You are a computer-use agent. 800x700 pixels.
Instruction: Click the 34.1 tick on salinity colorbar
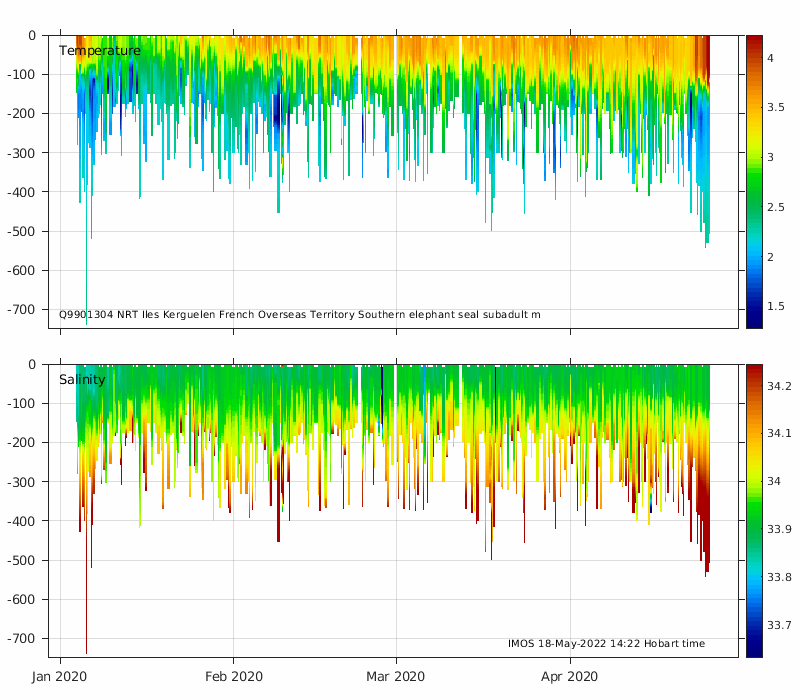780,434
